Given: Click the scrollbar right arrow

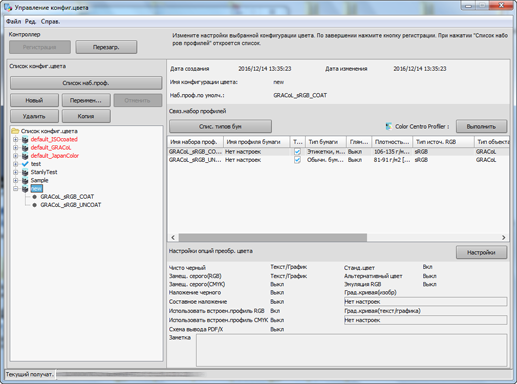Looking at the screenshot, I should pyautogui.click(x=503, y=237).
